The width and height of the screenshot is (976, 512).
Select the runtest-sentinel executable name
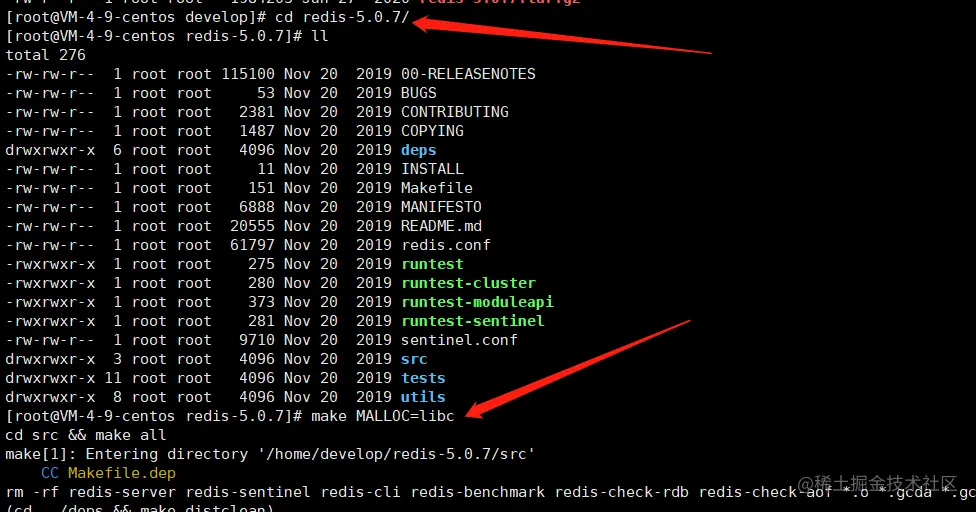point(473,321)
